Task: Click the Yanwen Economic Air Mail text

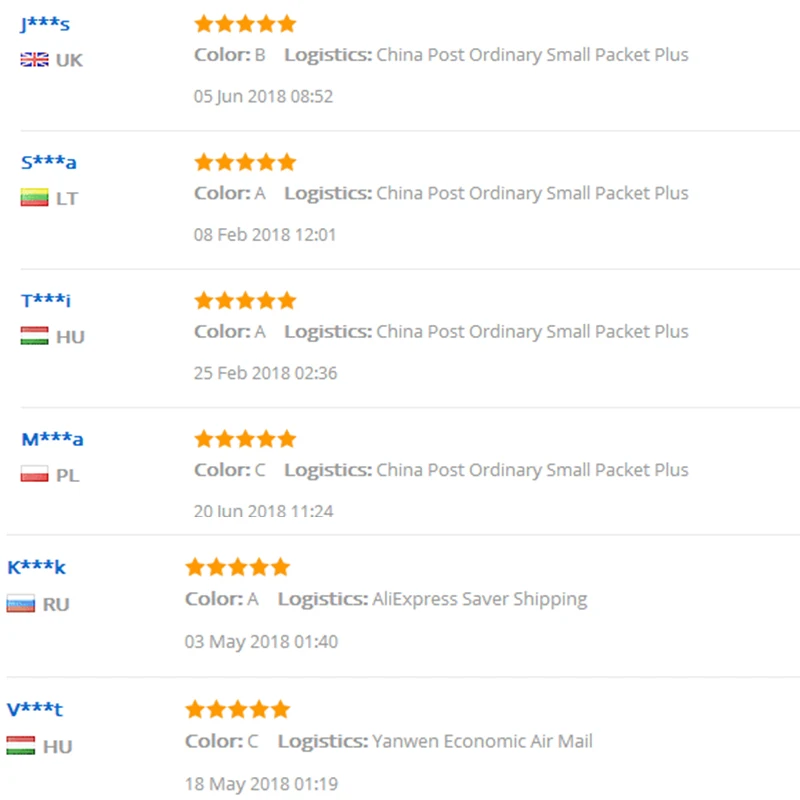Action: (x=482, y=742)
